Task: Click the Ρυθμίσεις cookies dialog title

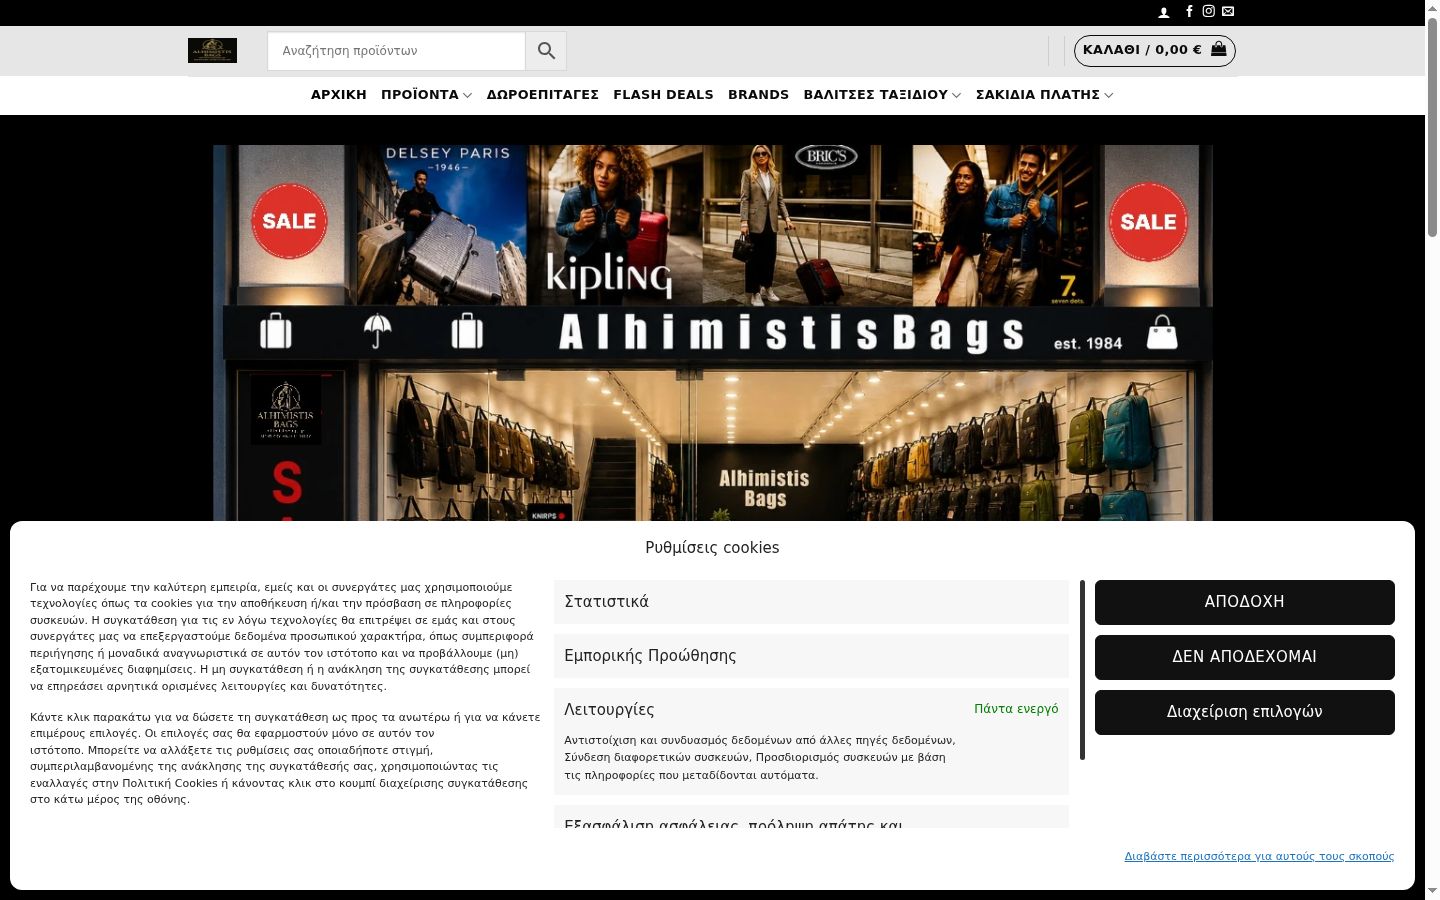Action: (x=712, y=548)
